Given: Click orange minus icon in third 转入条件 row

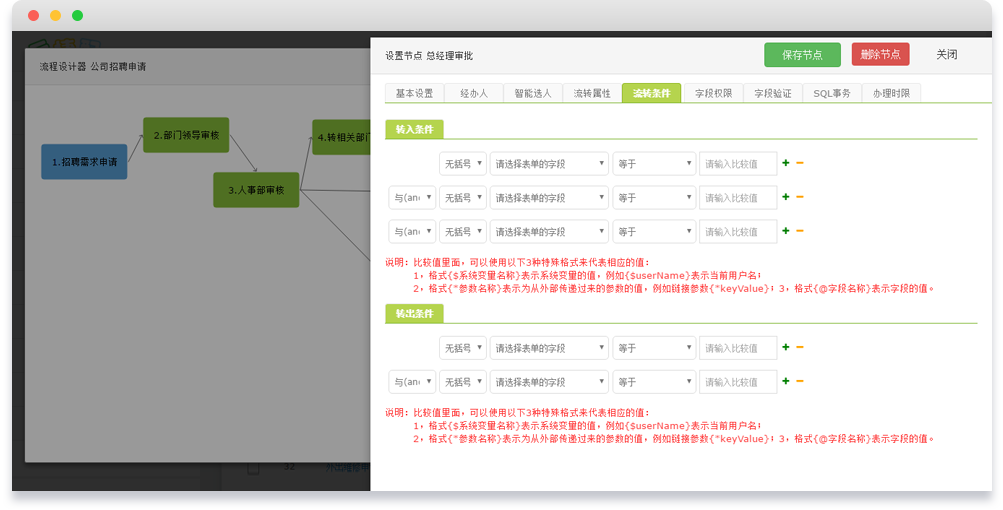Looking at the screenshot, I should point(799,231).
